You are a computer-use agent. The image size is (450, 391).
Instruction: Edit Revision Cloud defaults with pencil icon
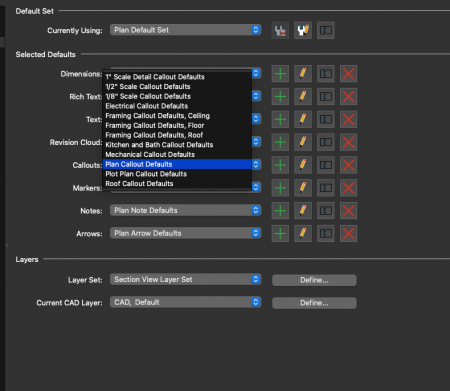click(303, 142)
